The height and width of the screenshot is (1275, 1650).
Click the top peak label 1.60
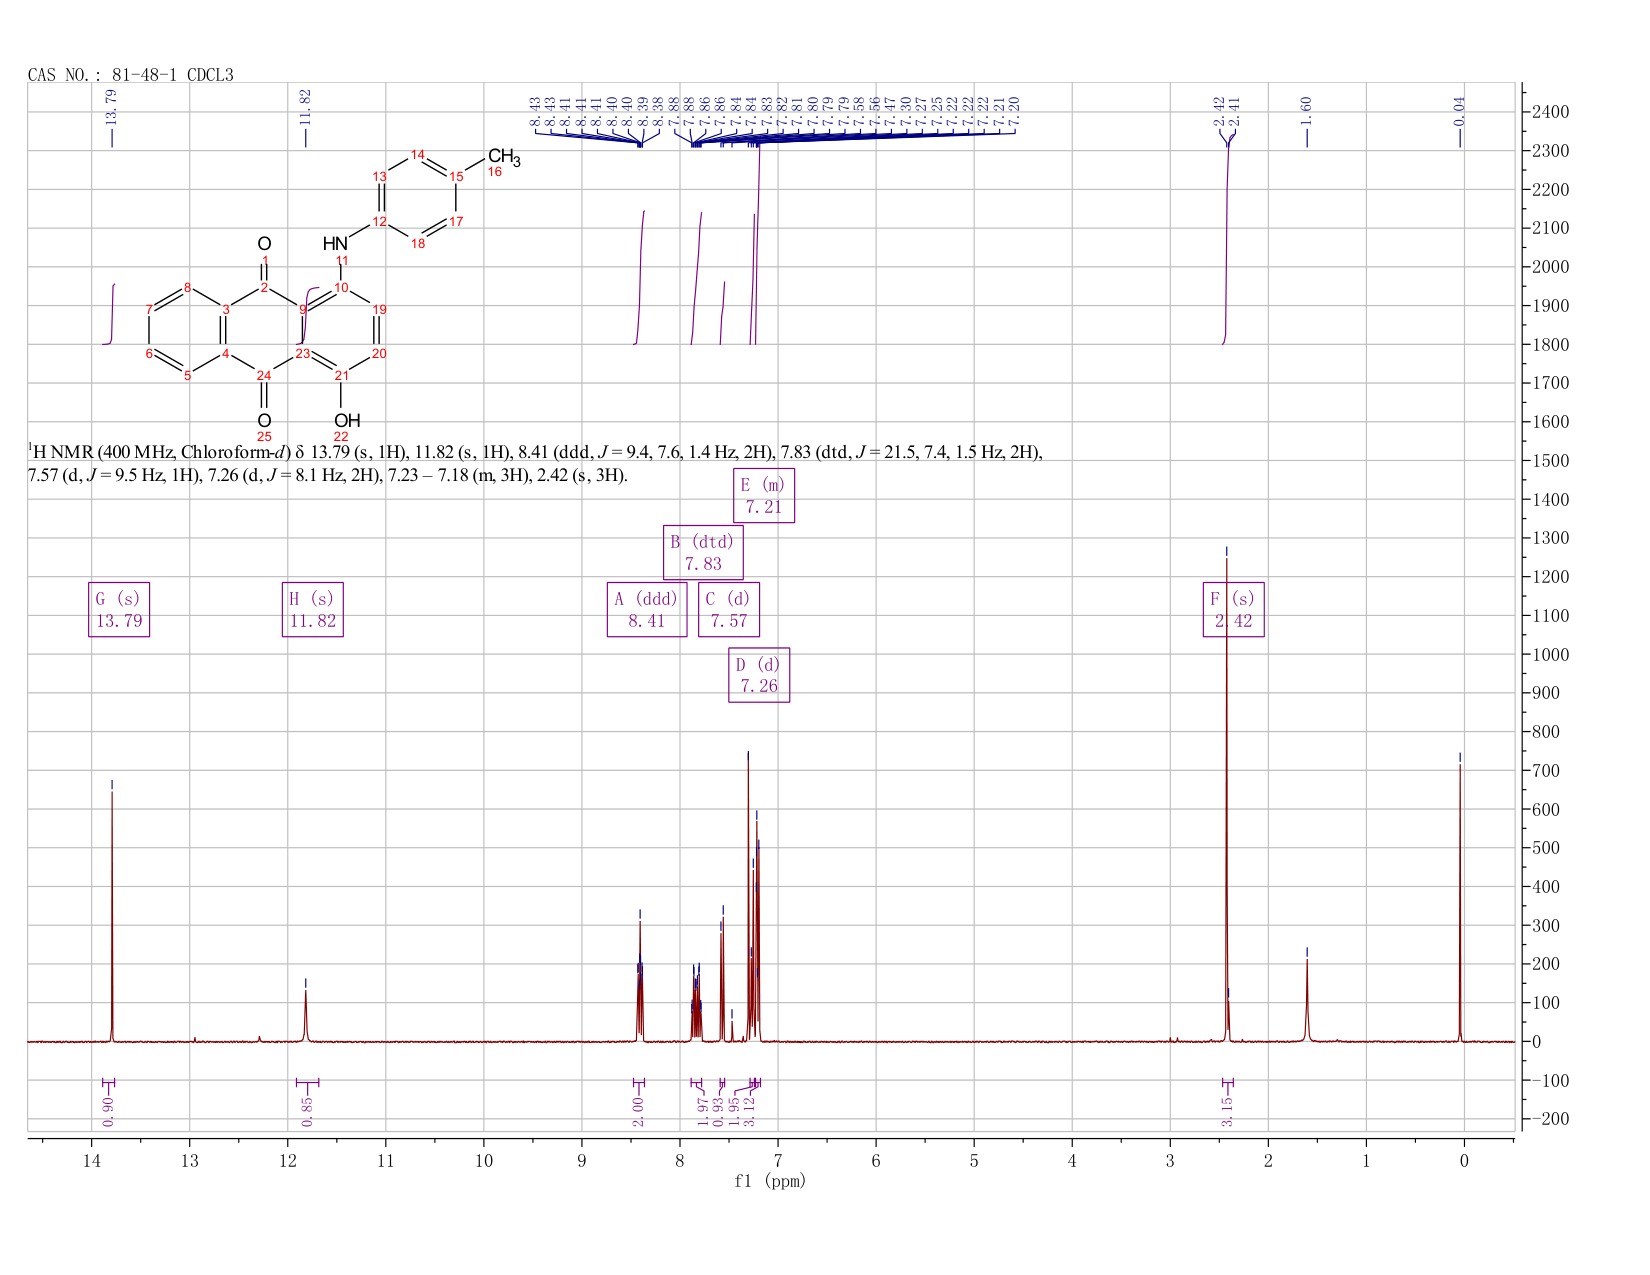[1306, 110]
